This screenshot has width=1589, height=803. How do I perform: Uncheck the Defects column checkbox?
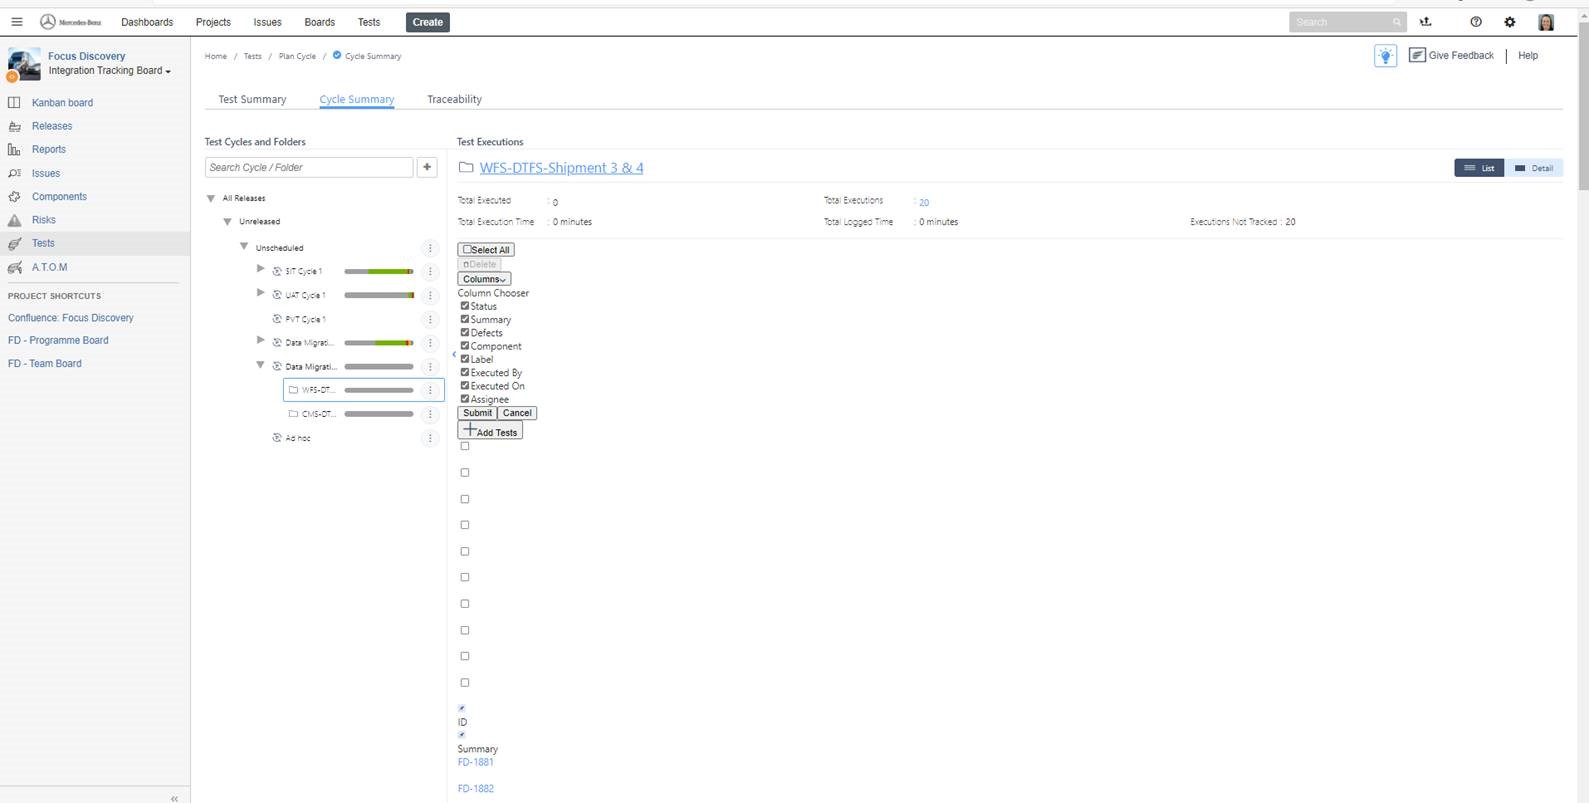click(464, 332)
